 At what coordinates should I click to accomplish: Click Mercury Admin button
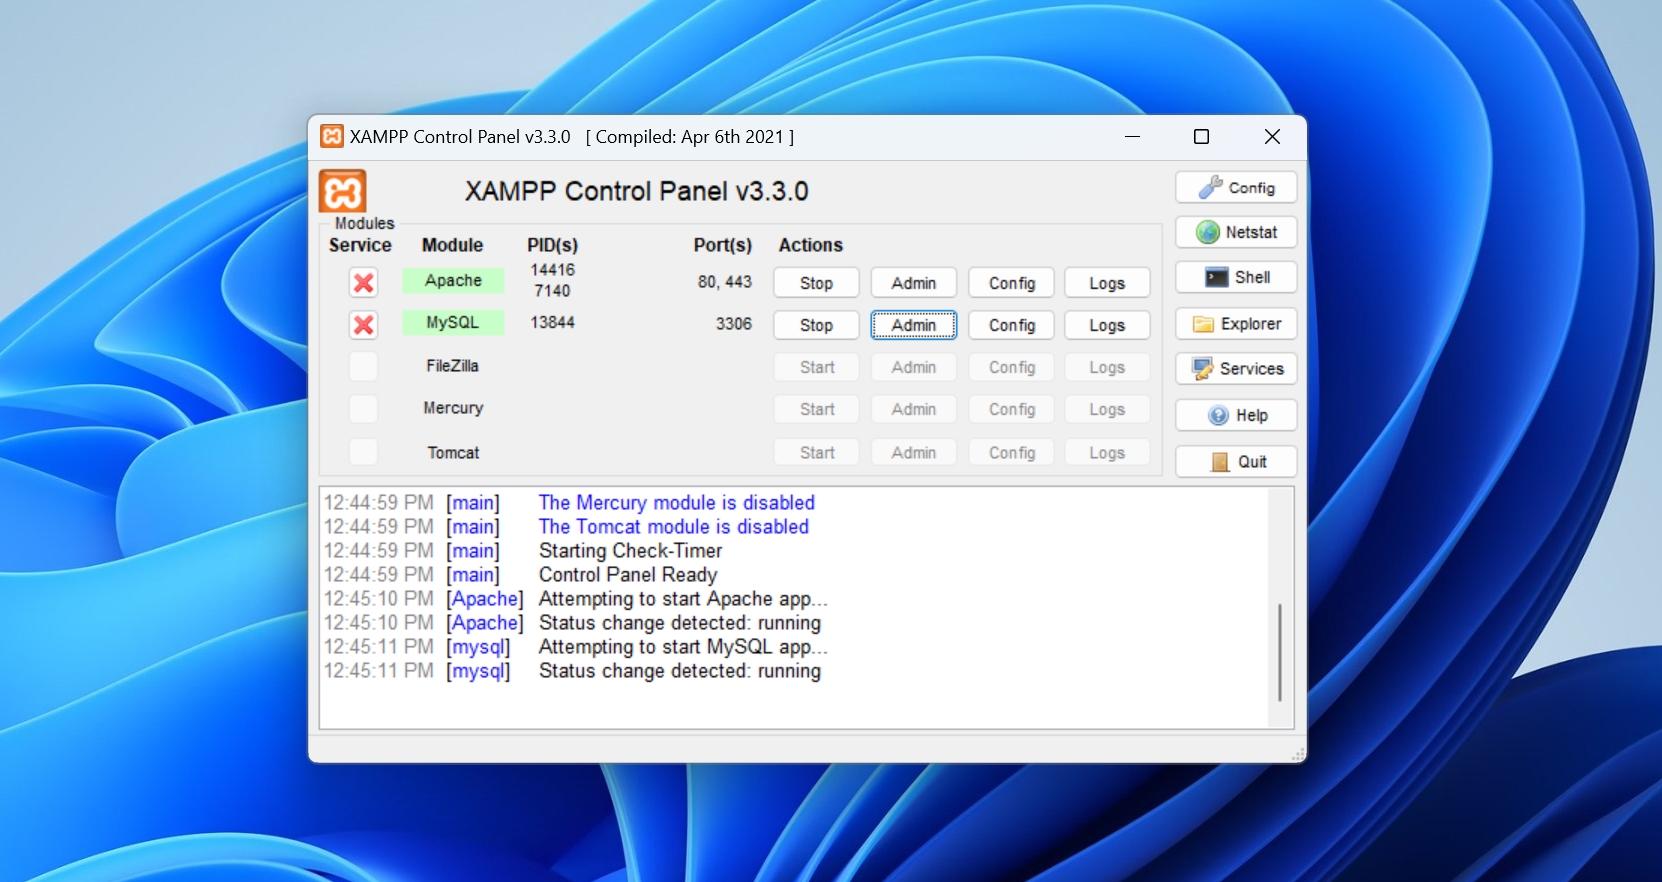coord(914,409)
